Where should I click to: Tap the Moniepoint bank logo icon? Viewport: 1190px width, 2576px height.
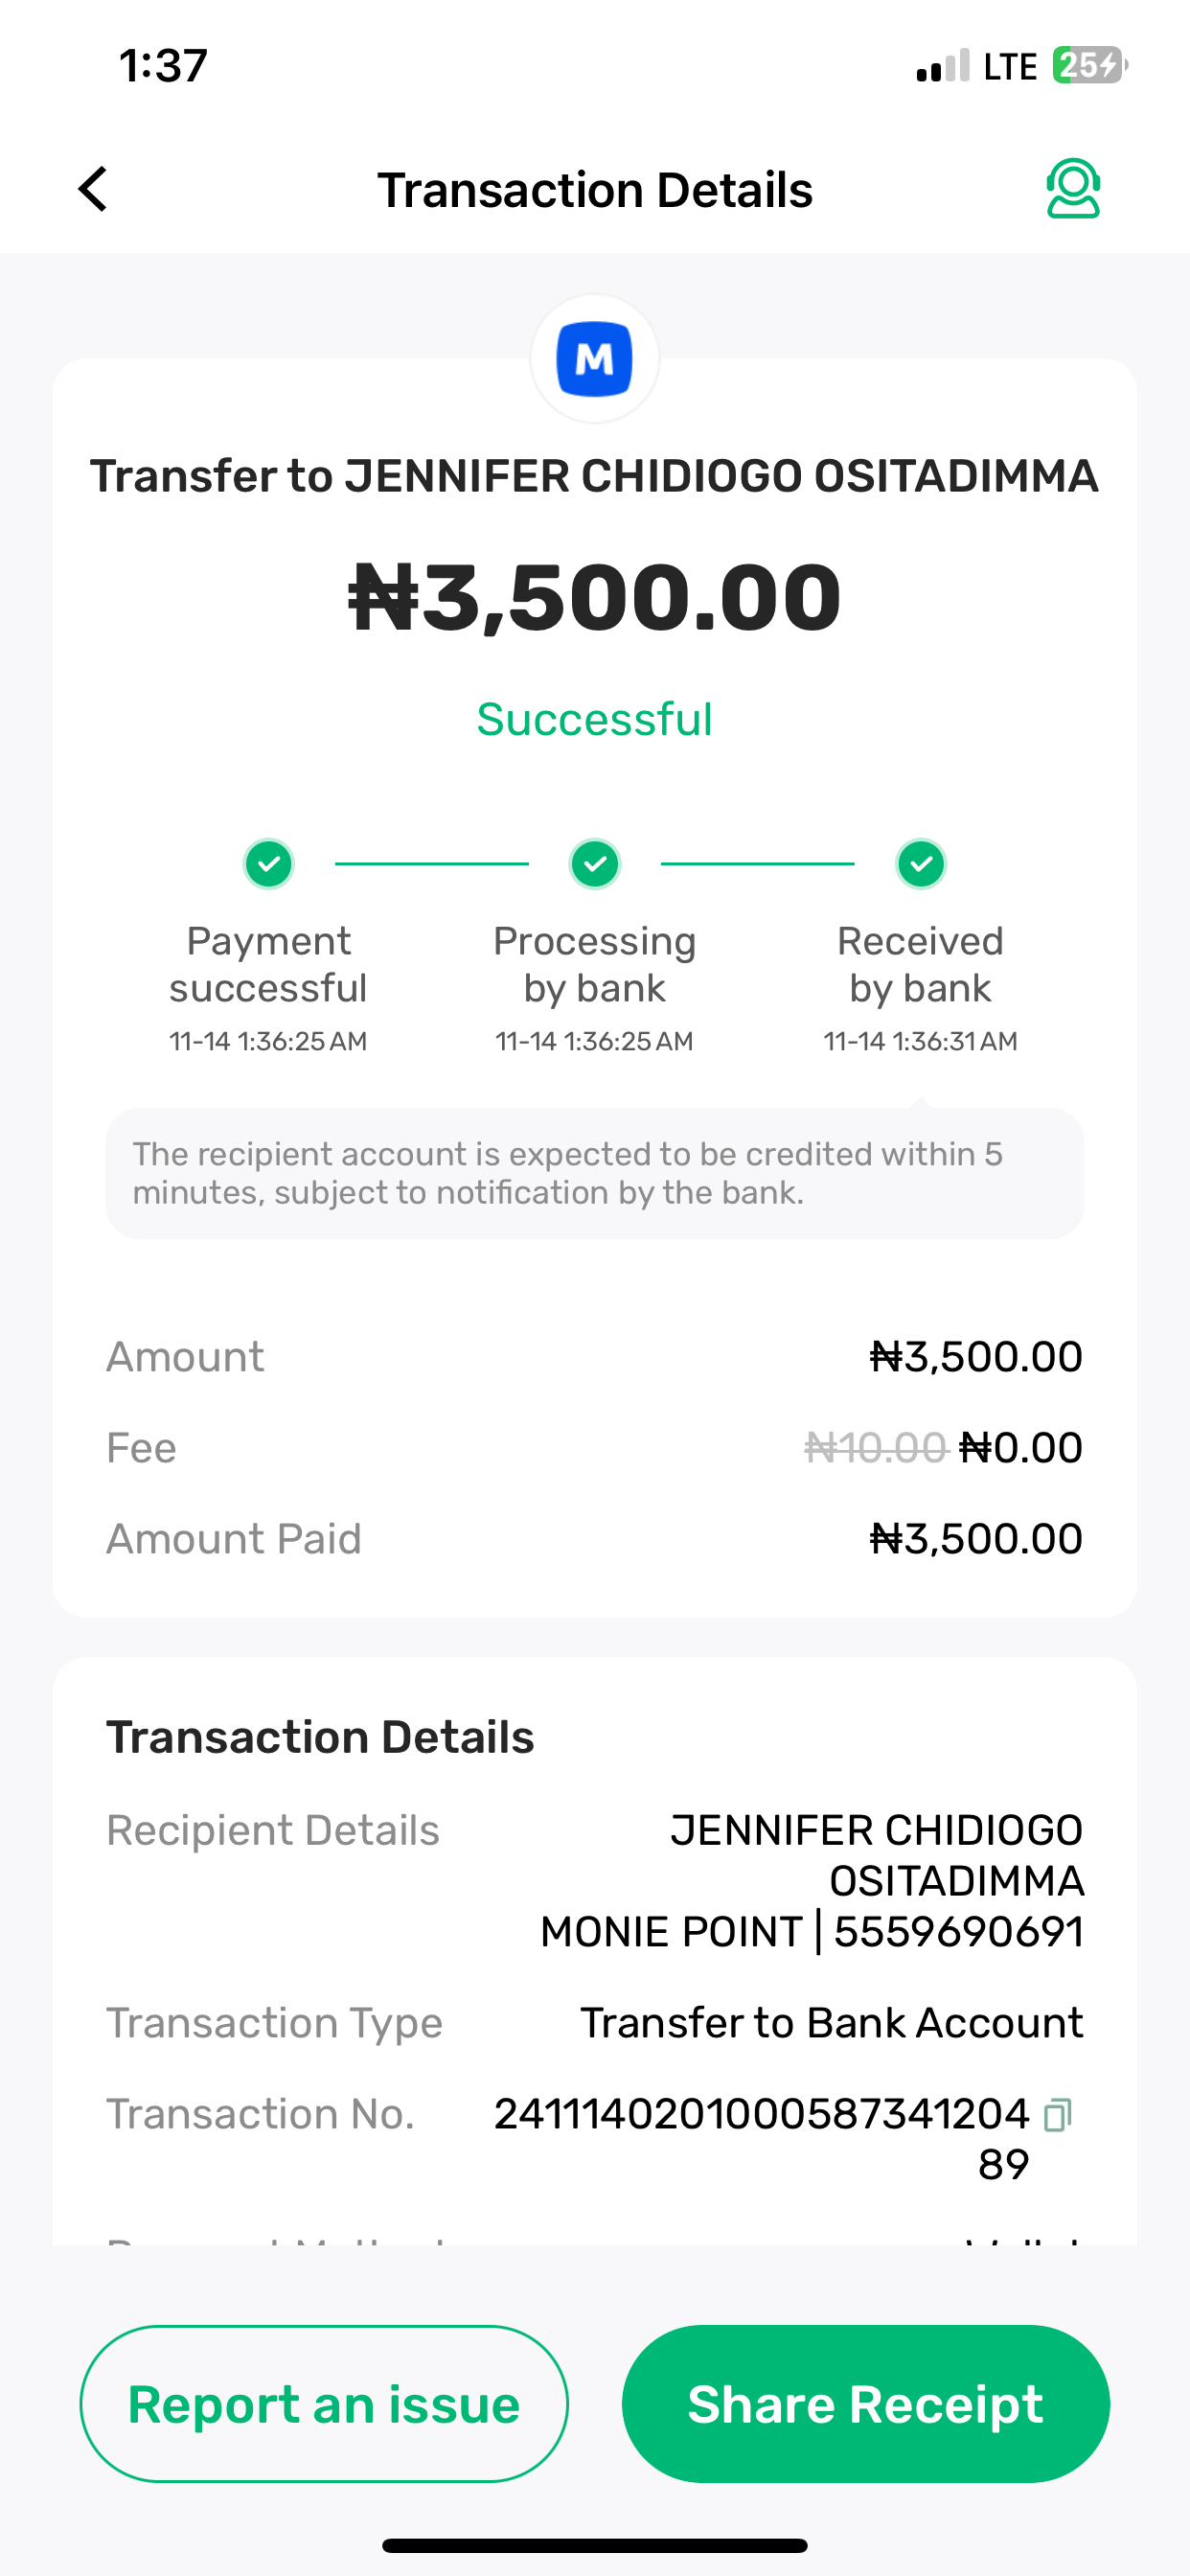click(x=595, y=359)
